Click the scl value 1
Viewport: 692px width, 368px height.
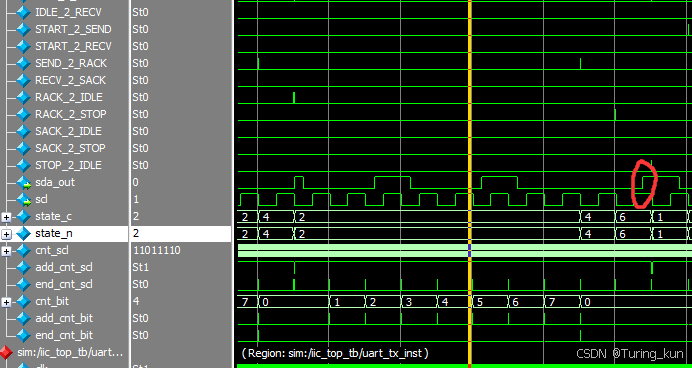[135, 199]
